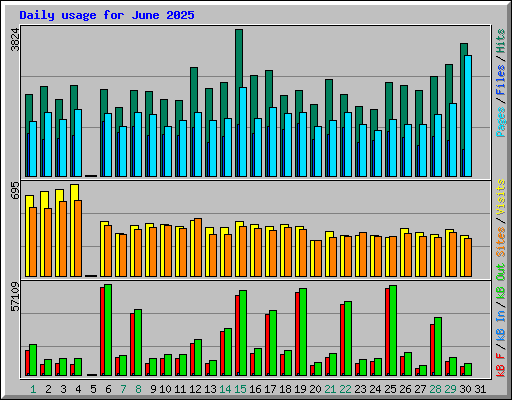Click day label 1 on the x-axis

coord(33,389)
